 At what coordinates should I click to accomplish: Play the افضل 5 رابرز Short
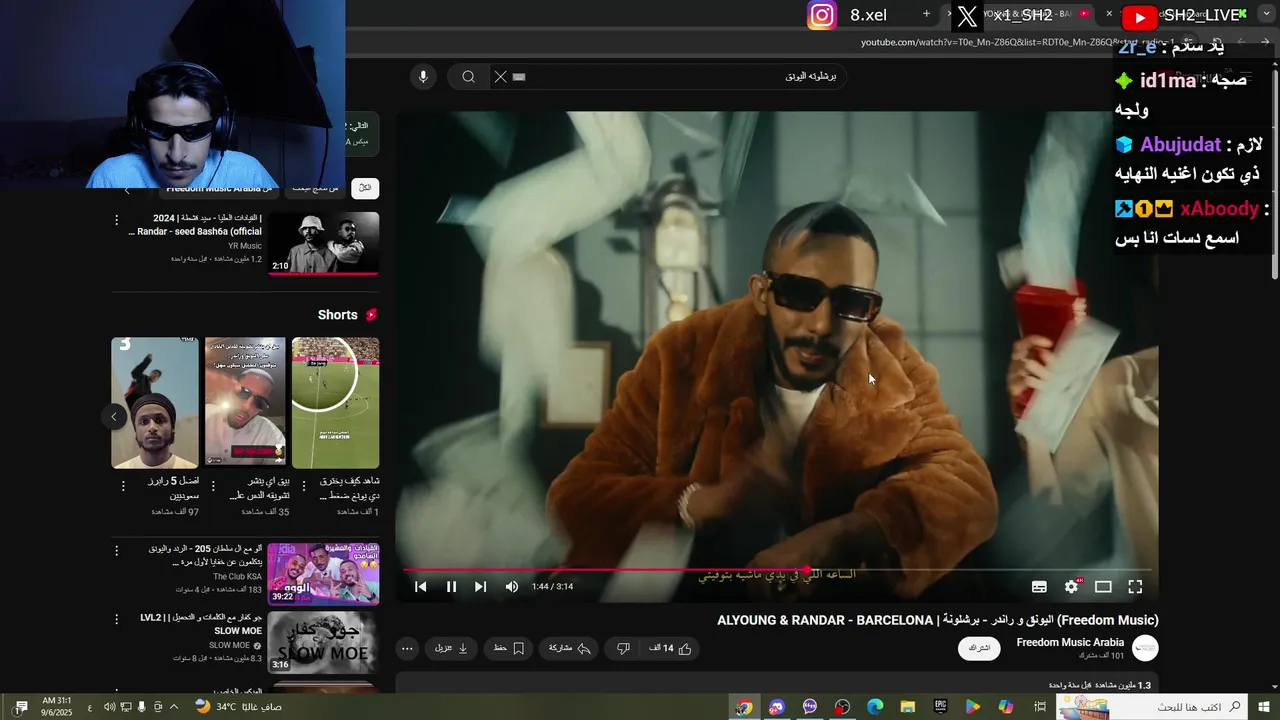tap(155, 403)
